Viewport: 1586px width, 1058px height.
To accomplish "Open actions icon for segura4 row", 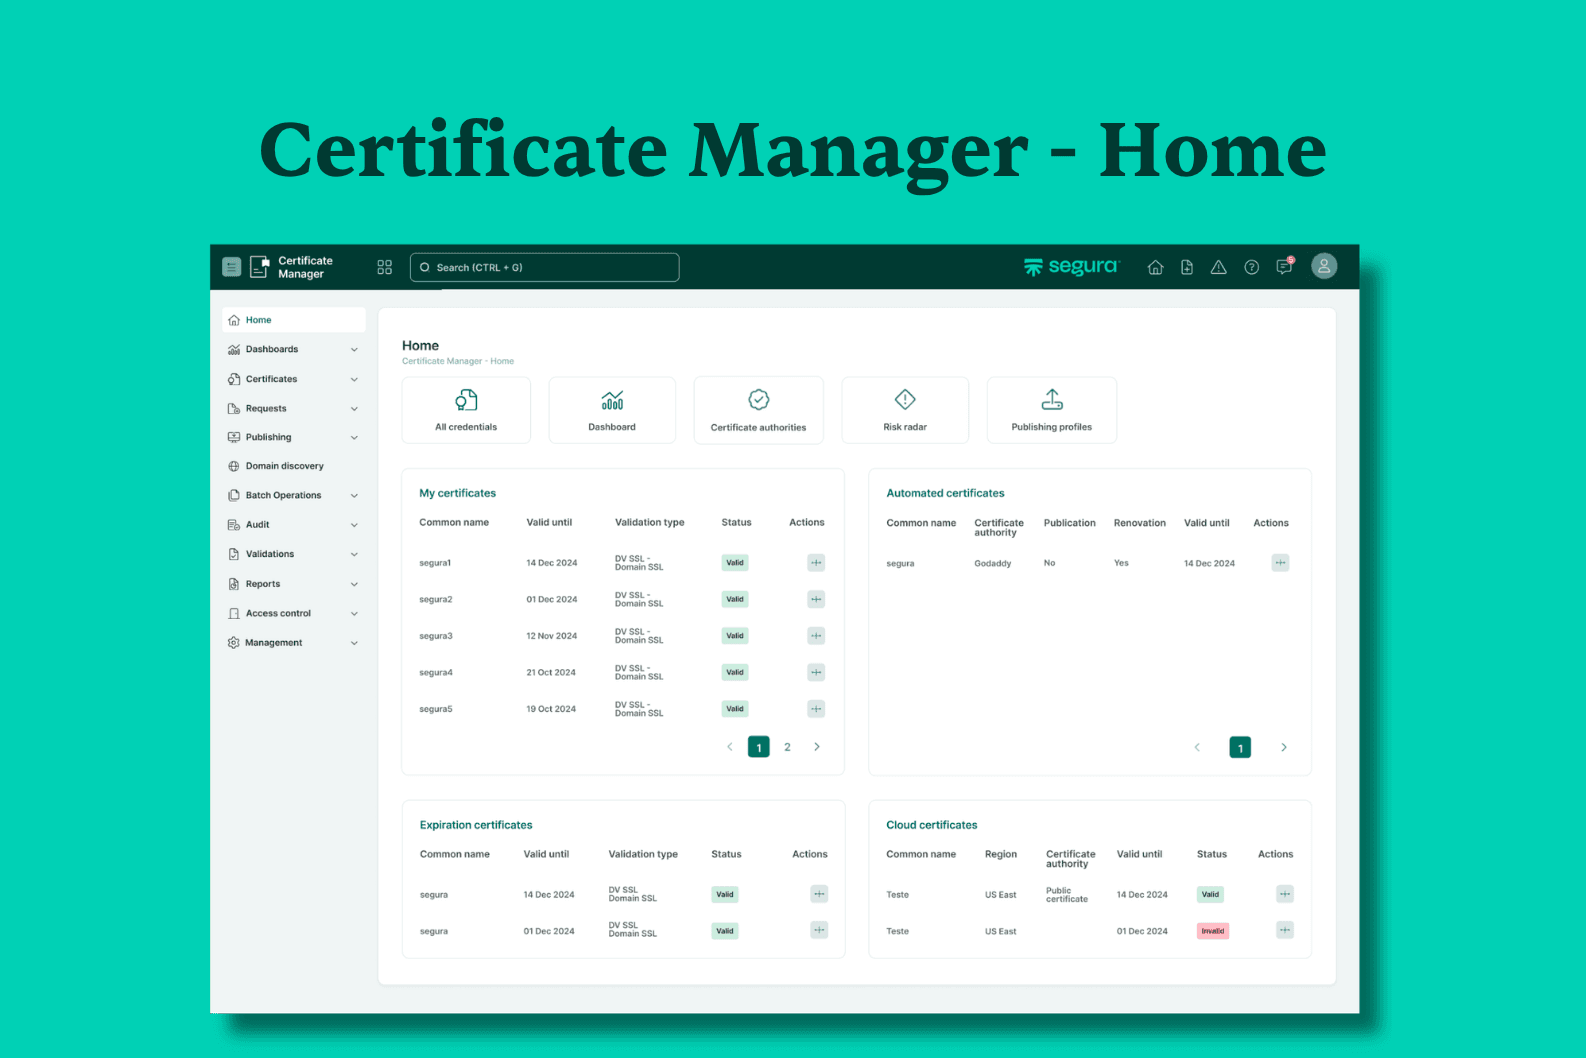I will pos(816,672).
